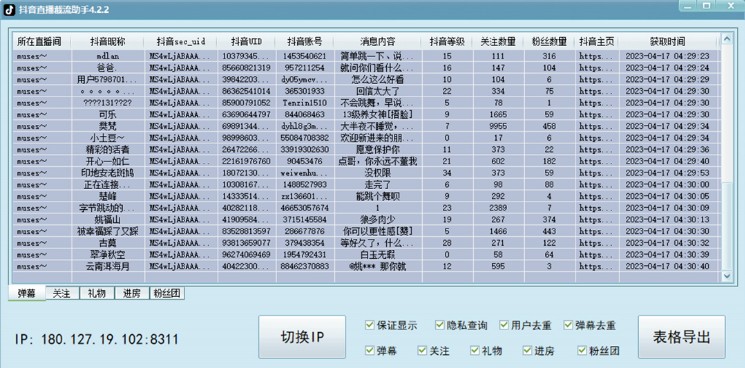Switch to the 粉丝团 tab
The width and height of the screenshot is (745, 368).
(167, 293)
